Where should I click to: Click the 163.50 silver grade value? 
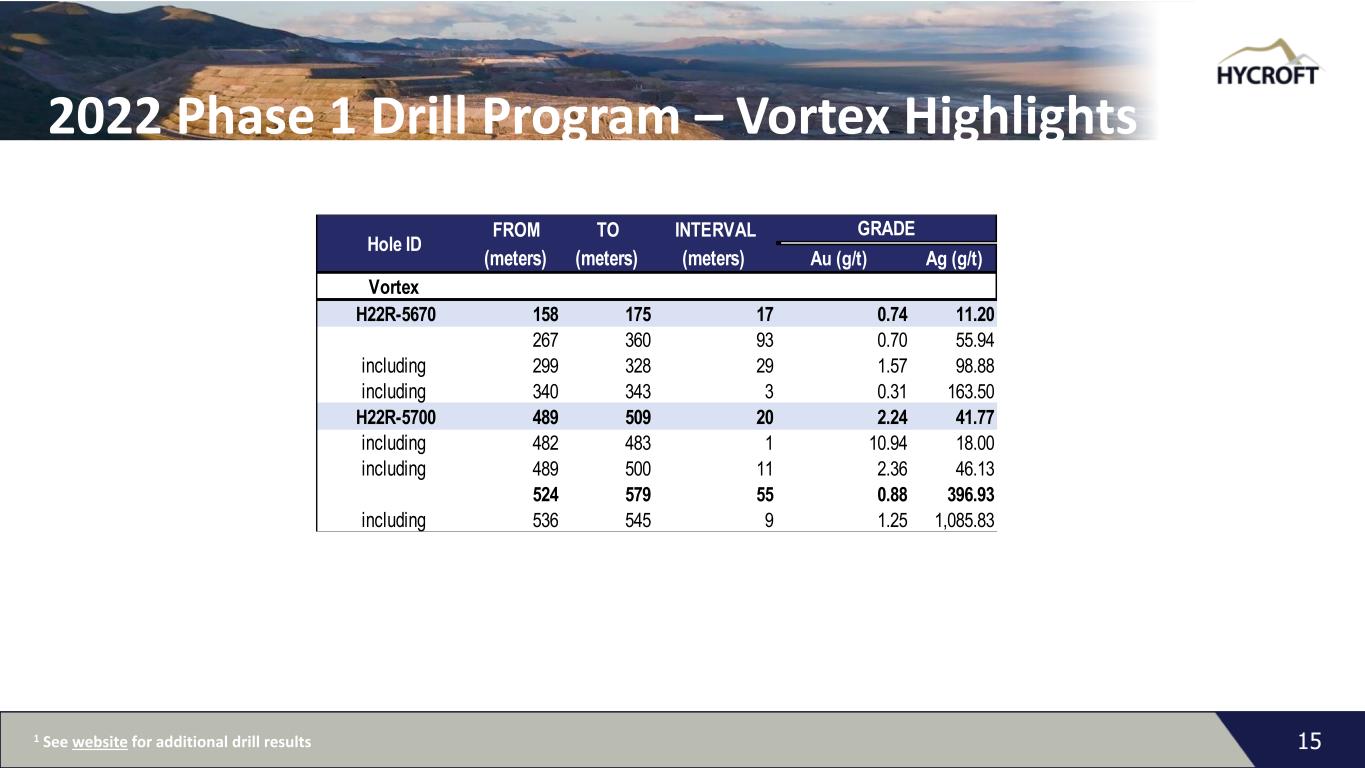click(x=965, y=391)
